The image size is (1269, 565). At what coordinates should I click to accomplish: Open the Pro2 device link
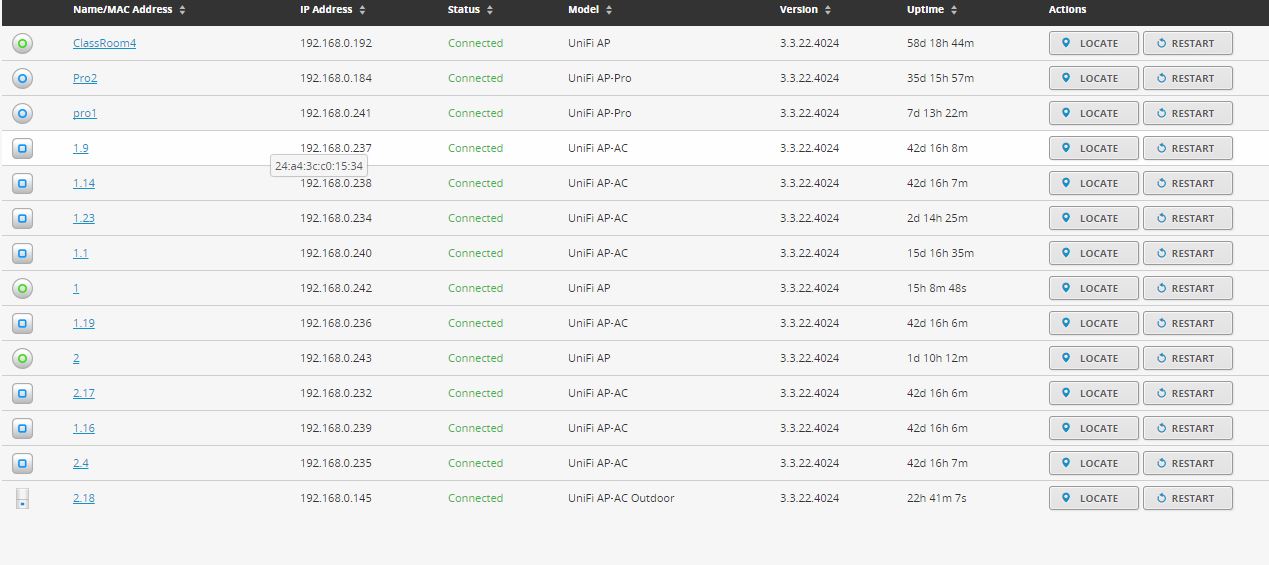[x=85, y=79]
